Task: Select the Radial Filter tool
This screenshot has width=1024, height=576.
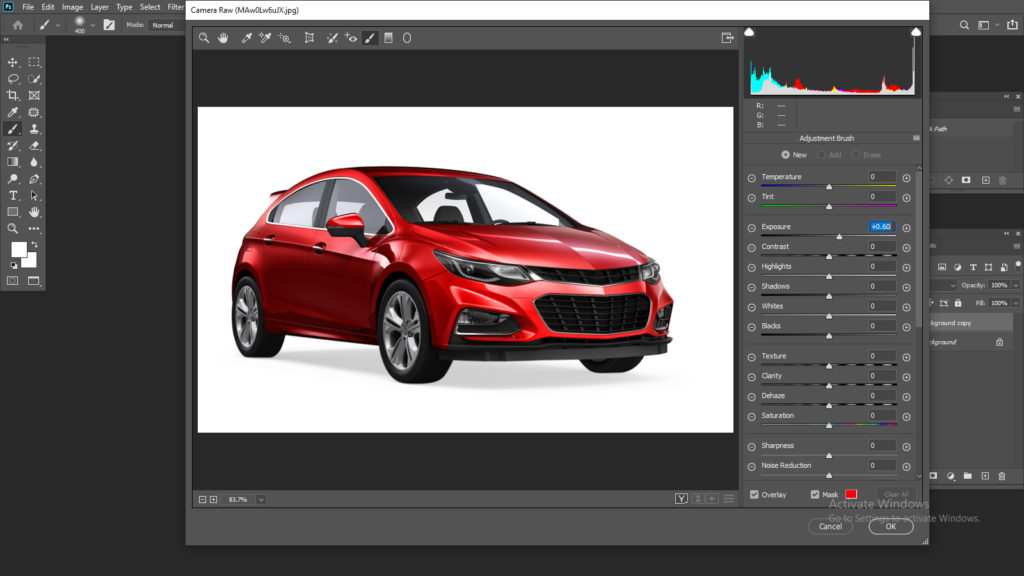Action: 407,38
